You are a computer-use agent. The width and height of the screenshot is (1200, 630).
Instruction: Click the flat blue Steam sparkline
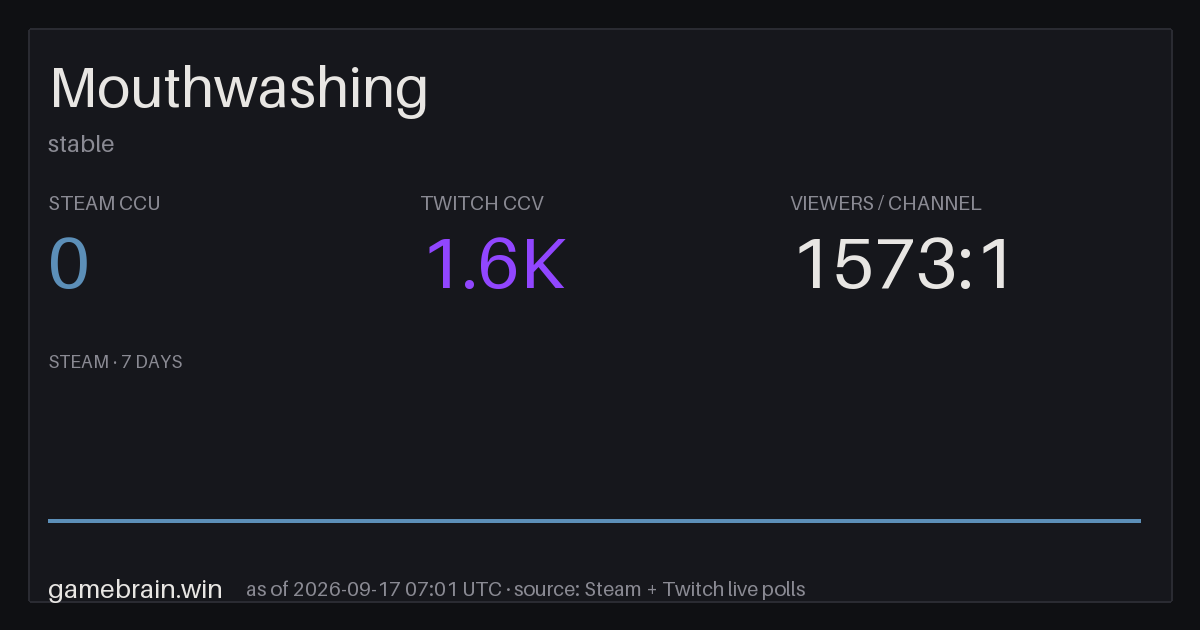[x=594, y=520]
